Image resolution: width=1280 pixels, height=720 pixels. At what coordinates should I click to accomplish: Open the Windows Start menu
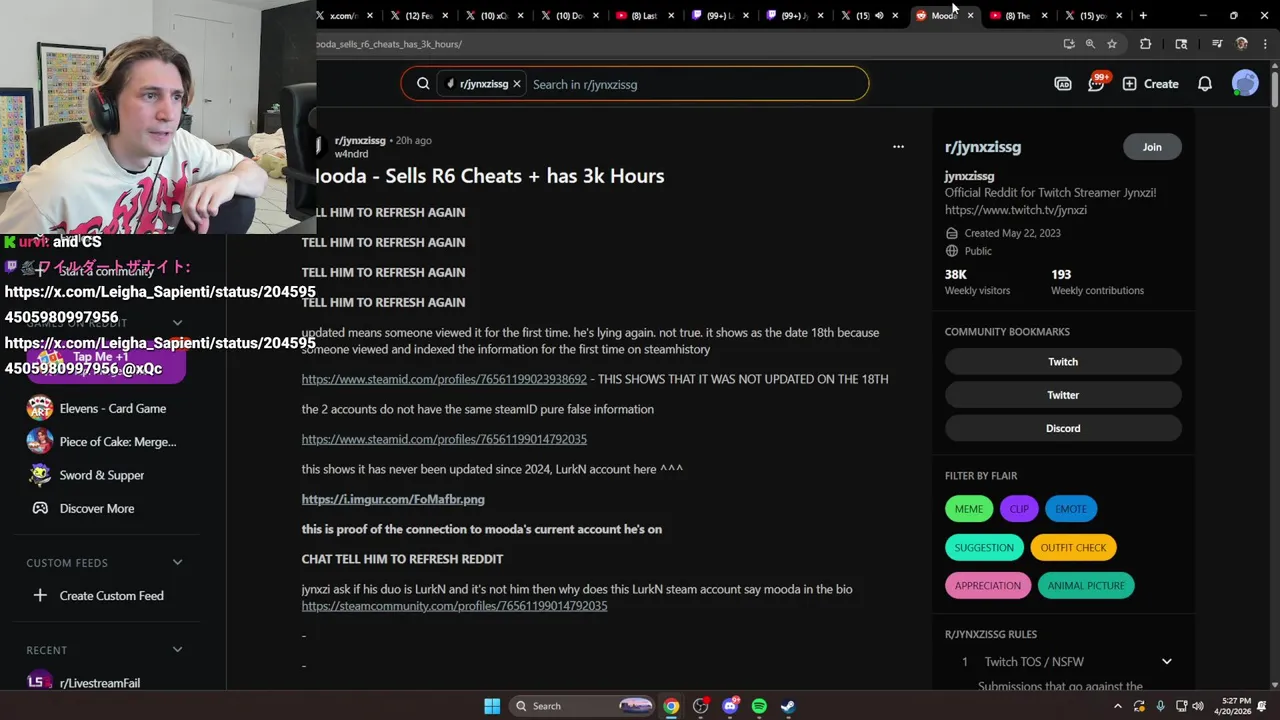point(492,706)
